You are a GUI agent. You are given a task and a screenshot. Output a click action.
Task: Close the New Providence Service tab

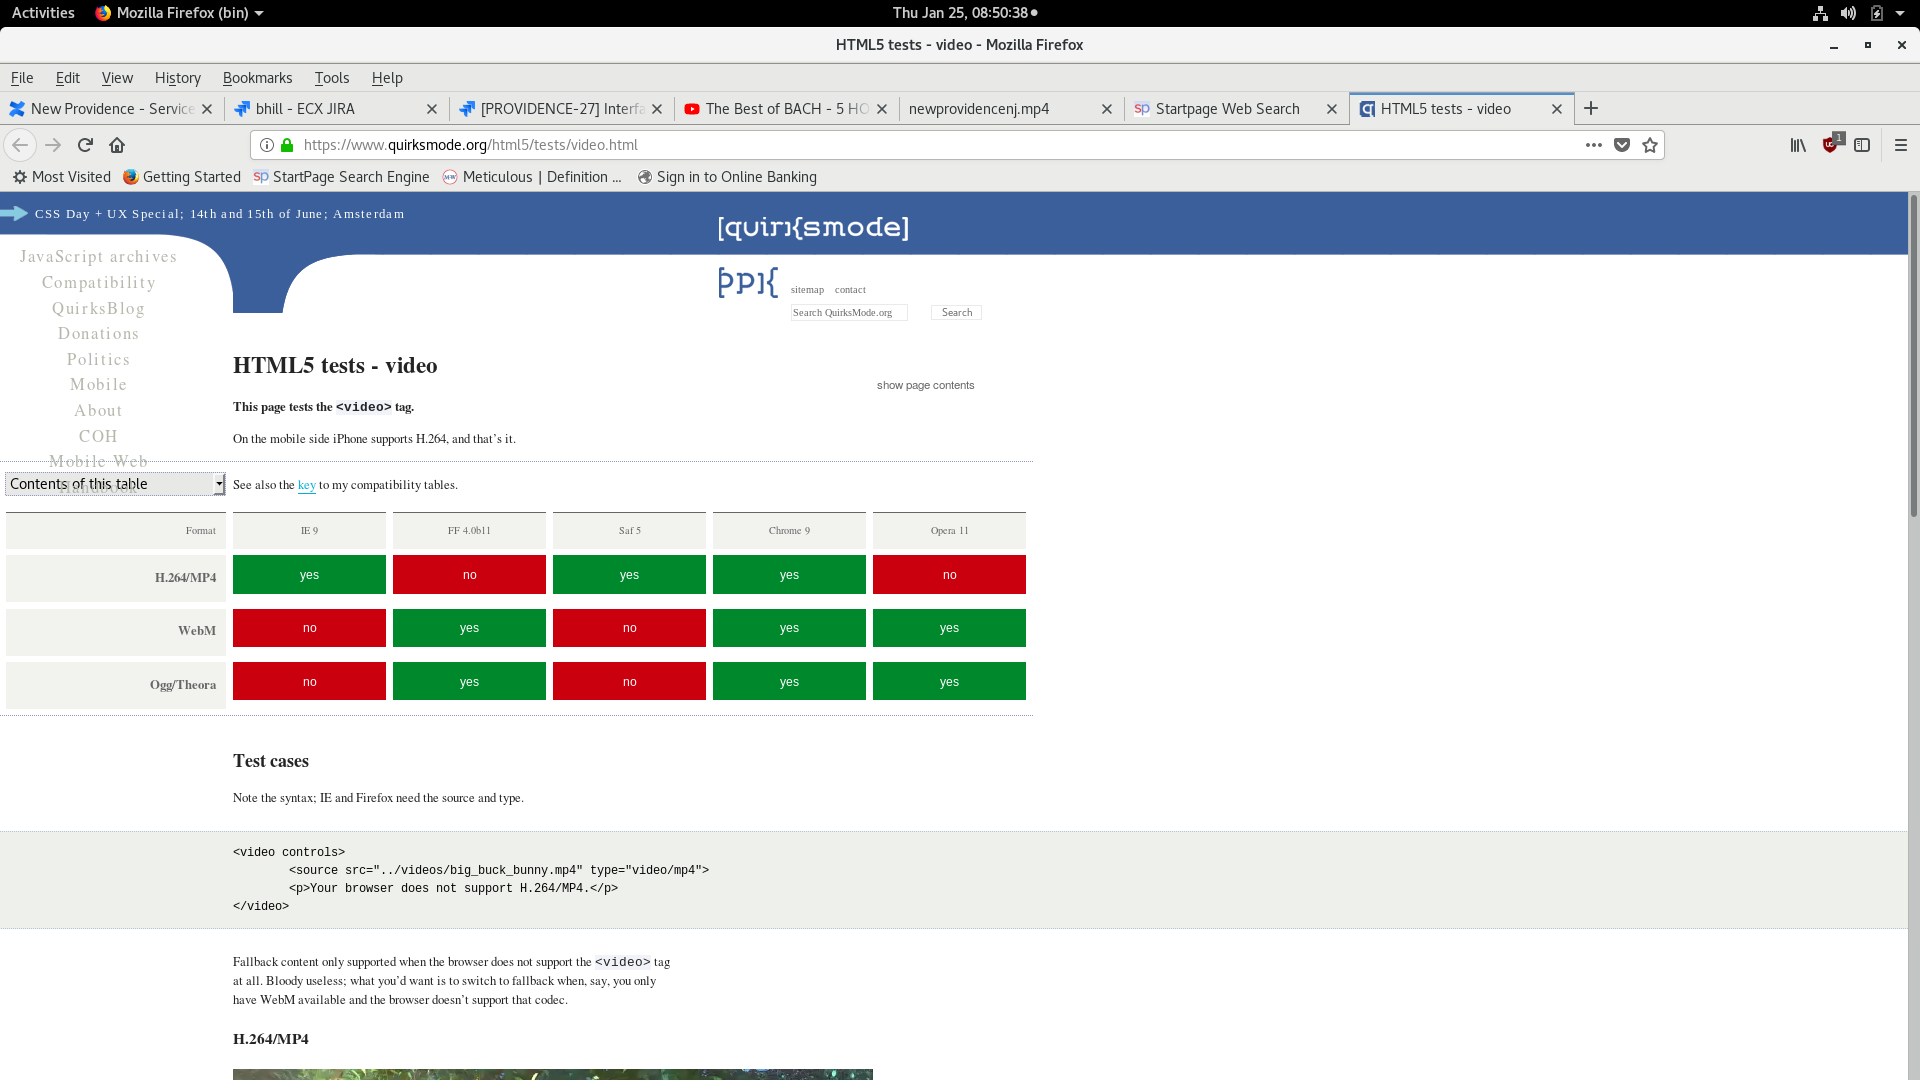pyautogui.click(x=207, y=109)
